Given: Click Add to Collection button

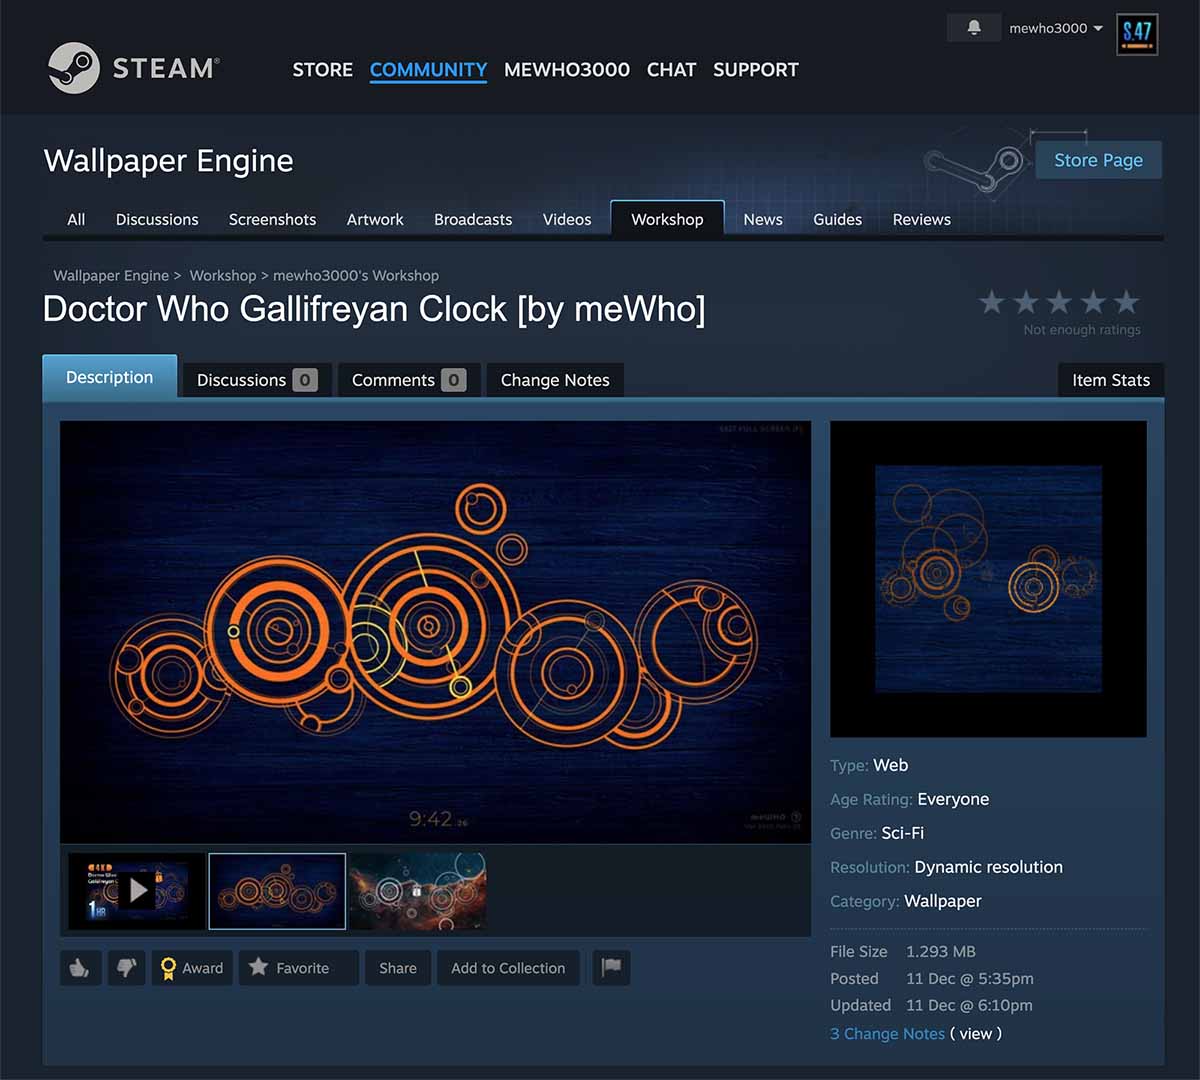Looking at the screenshot, I should [x=508, y=968].
